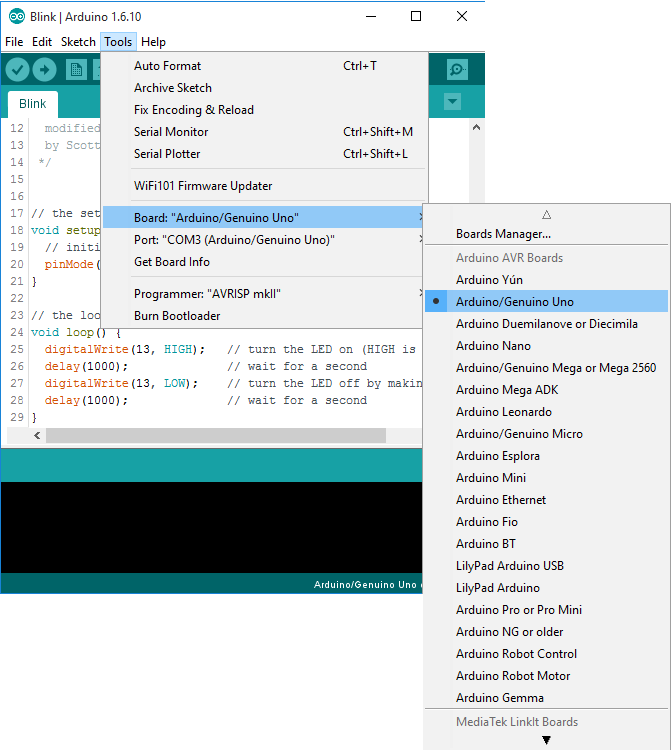Choose Arduino Gemma board
Viewport: 671px width, 750px height.
[546, 698]
